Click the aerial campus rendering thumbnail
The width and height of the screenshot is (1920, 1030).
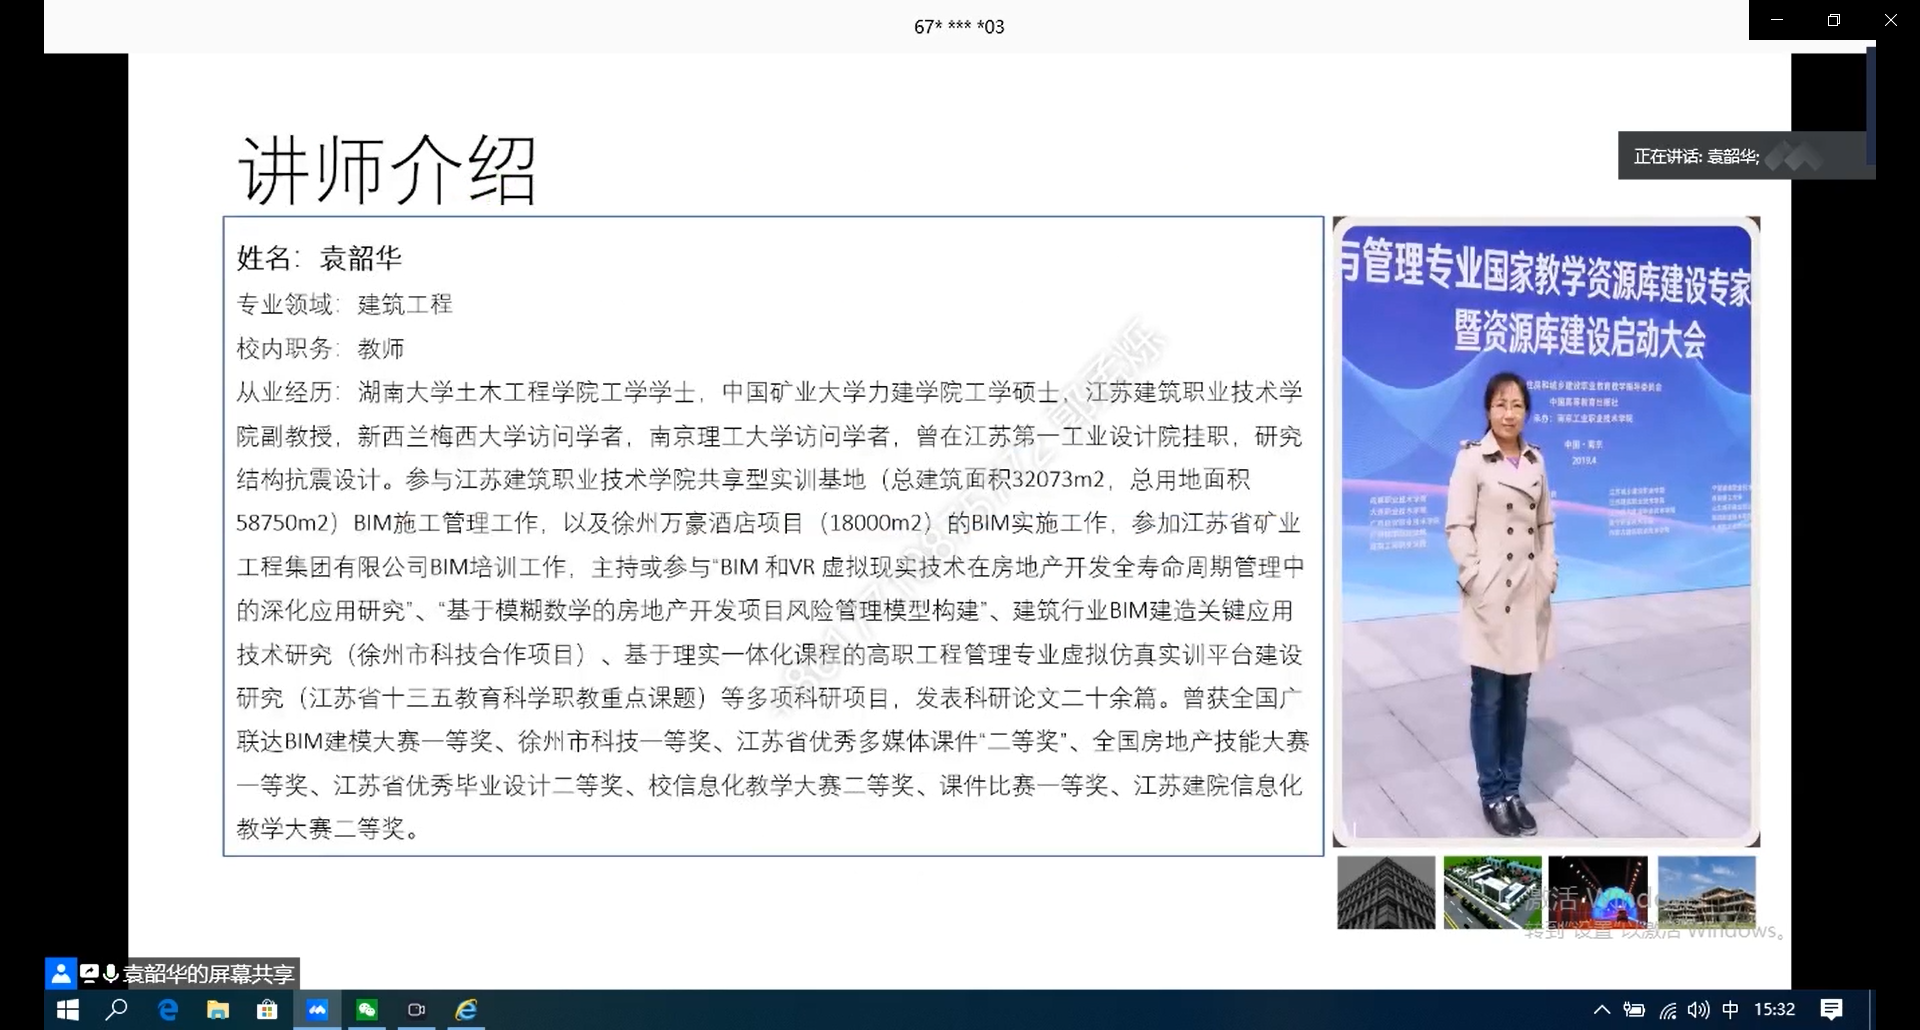pyautogui.click(x=1492, y=892)
